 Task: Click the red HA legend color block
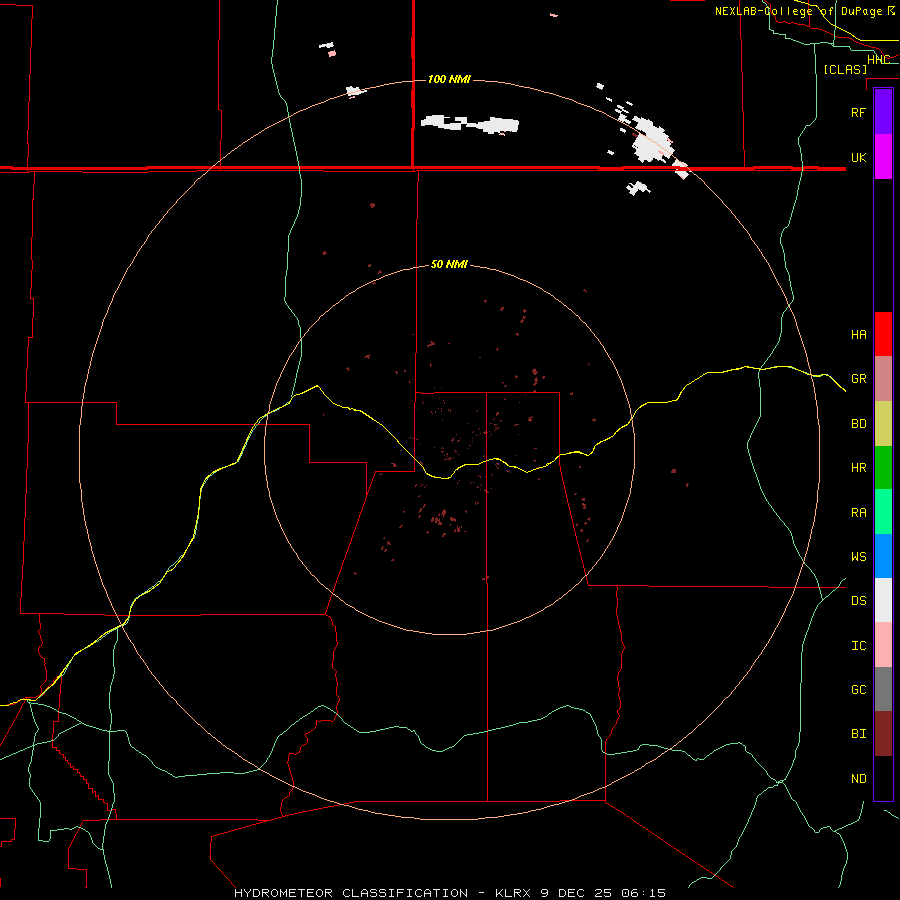pyautogui.click(x=883, y=334)
